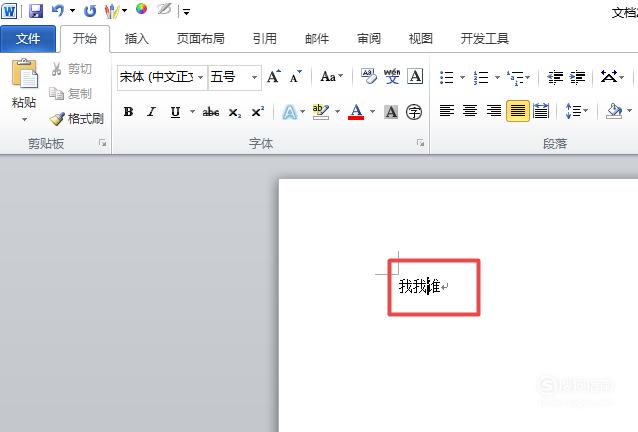Apply red font color A

click(x=356, y=112)
